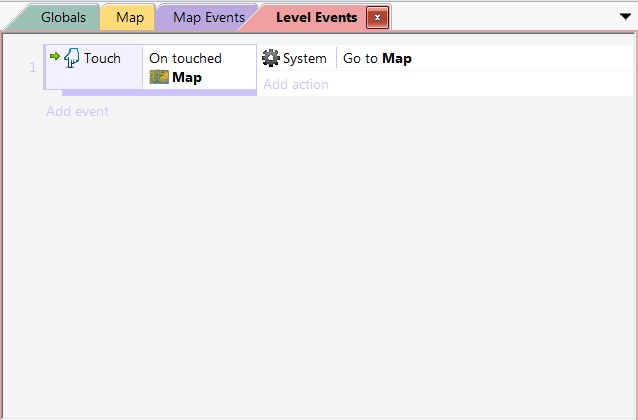Switch to the Globals tab

[x=63, y=18]
